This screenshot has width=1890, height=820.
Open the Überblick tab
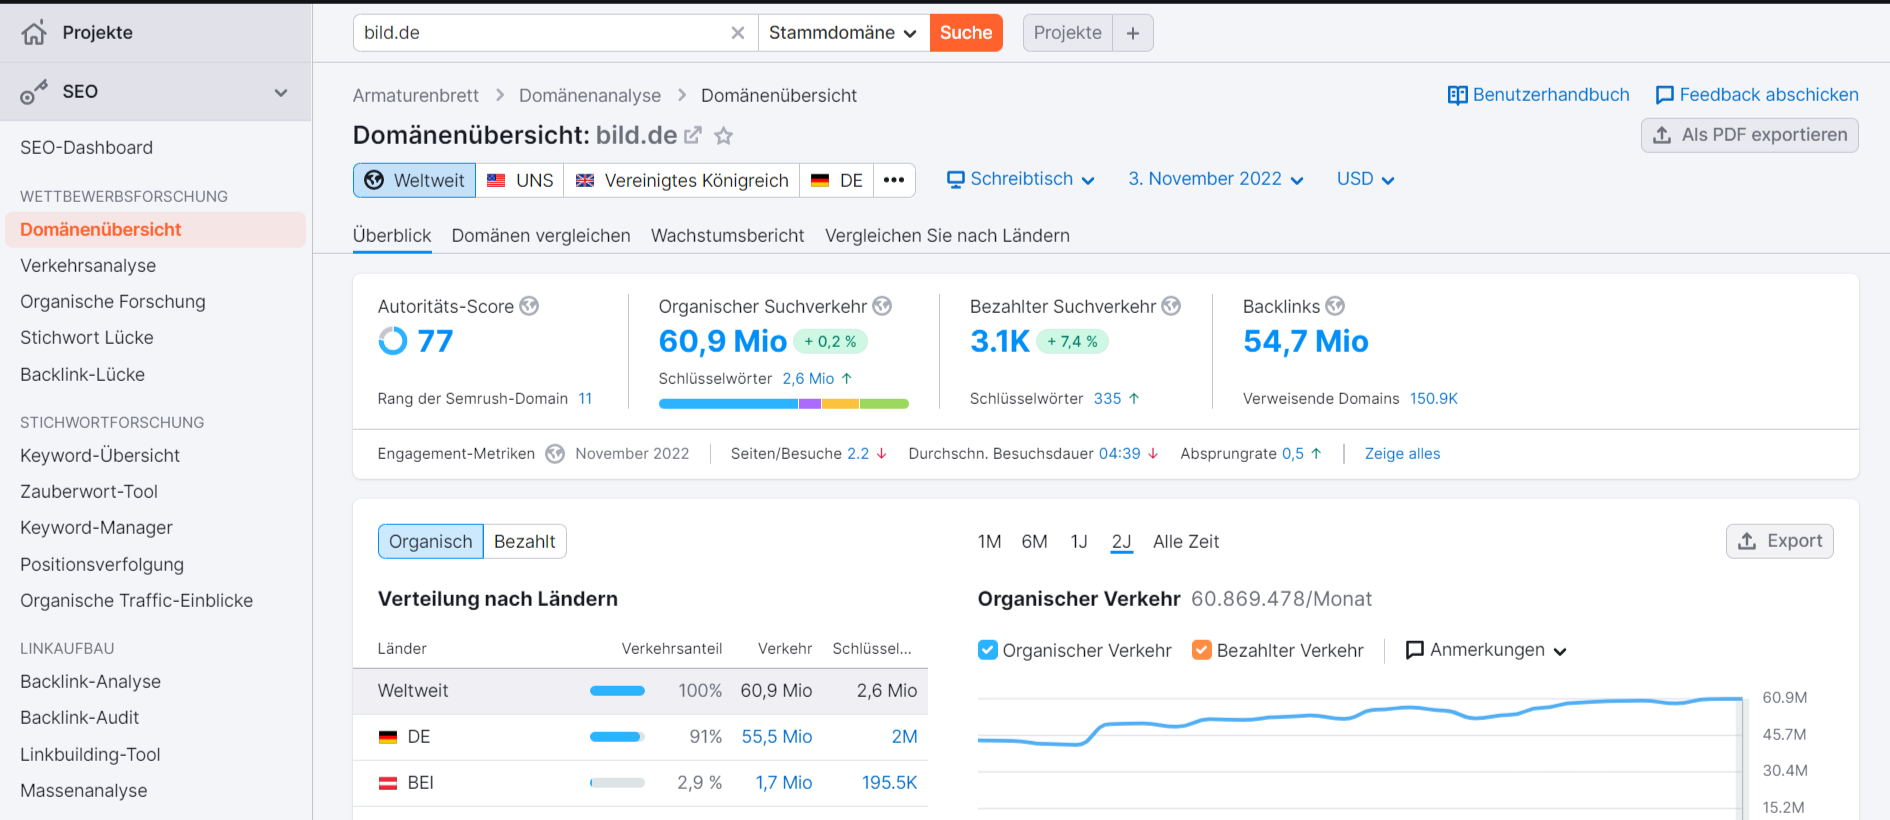(x=392, y=235)
